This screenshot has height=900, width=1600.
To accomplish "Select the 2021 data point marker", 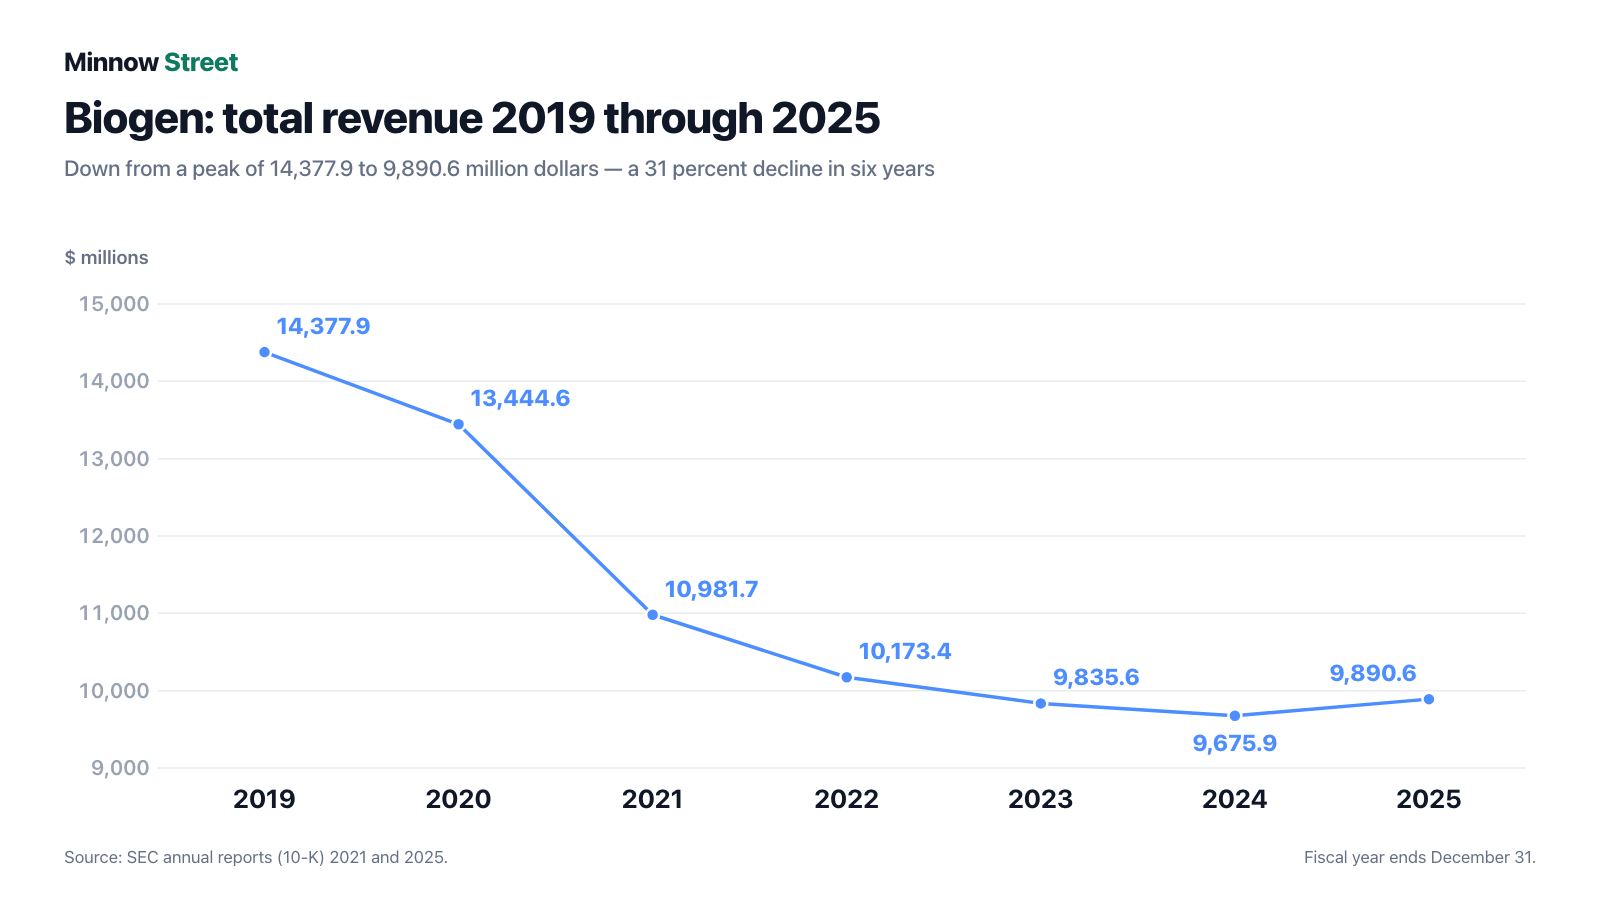I will tap(652, 615).
